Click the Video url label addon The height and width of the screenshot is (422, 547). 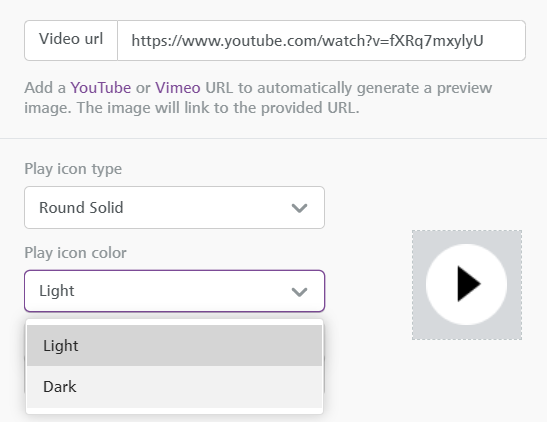(71, 40)
